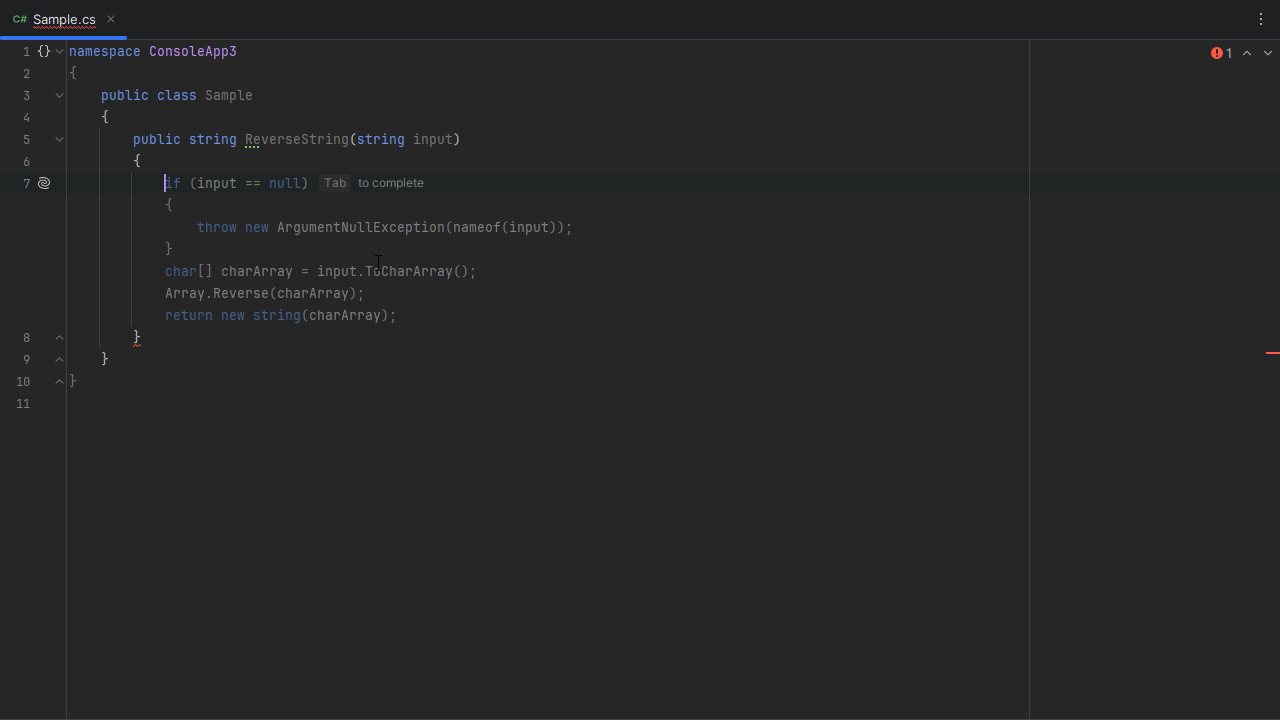The image size is (1280, 720).
Task: Close the Sample.cs editor tab
Action: [x=111, y=19]
